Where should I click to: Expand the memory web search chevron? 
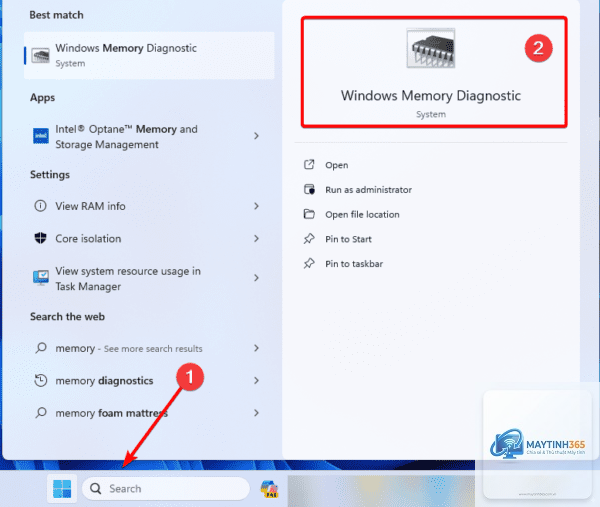click(256, 348)
